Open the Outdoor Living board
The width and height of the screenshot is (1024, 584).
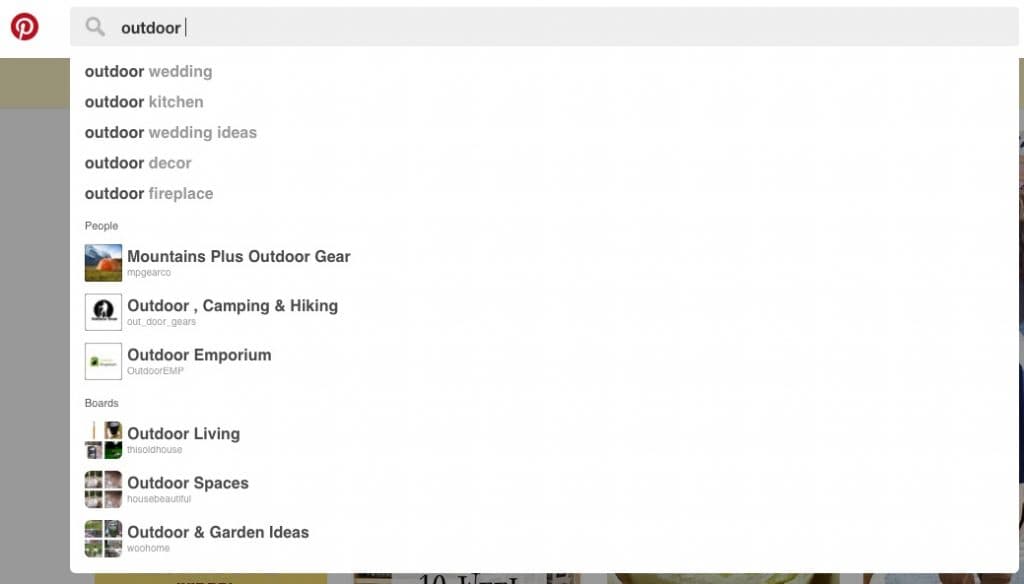183,434
